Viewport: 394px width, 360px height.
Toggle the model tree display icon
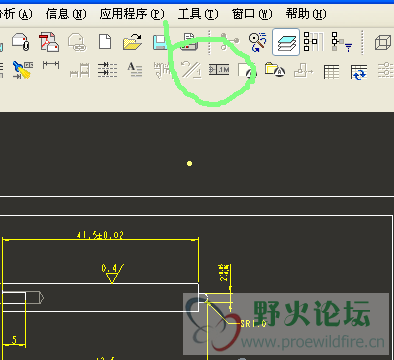[x=313, y=42]
